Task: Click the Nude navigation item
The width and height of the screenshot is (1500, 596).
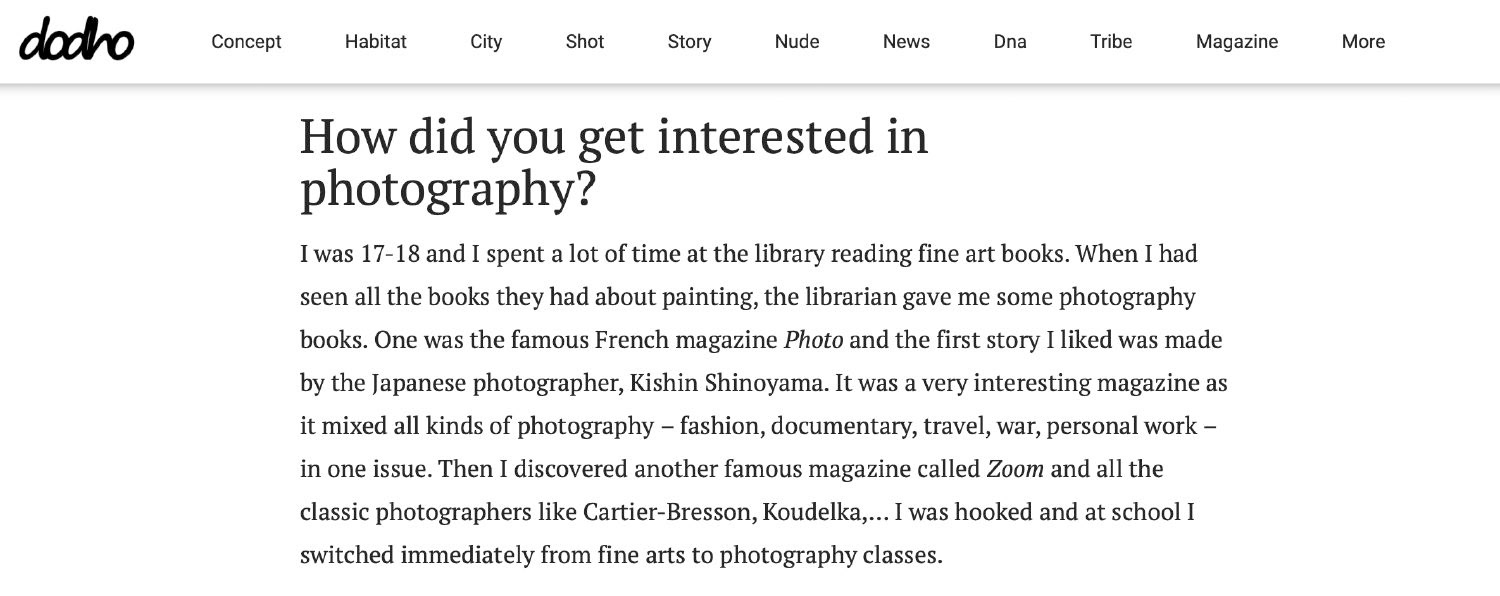Action: pos(797,42)
